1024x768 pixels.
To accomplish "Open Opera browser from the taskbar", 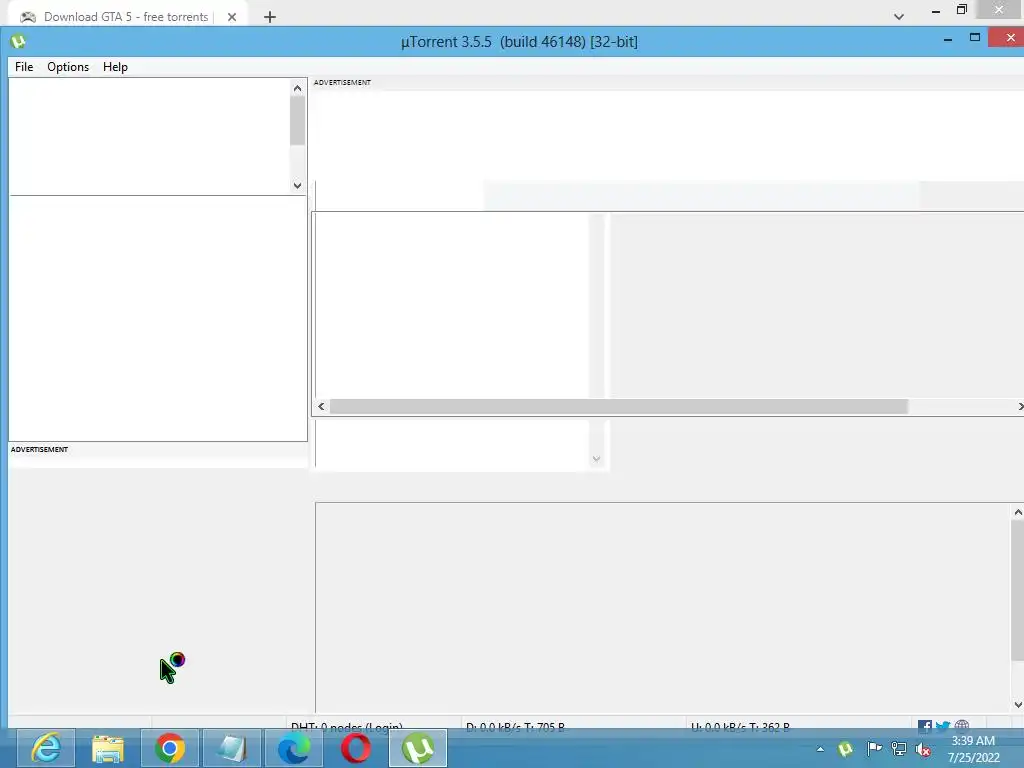I will 356,748.
